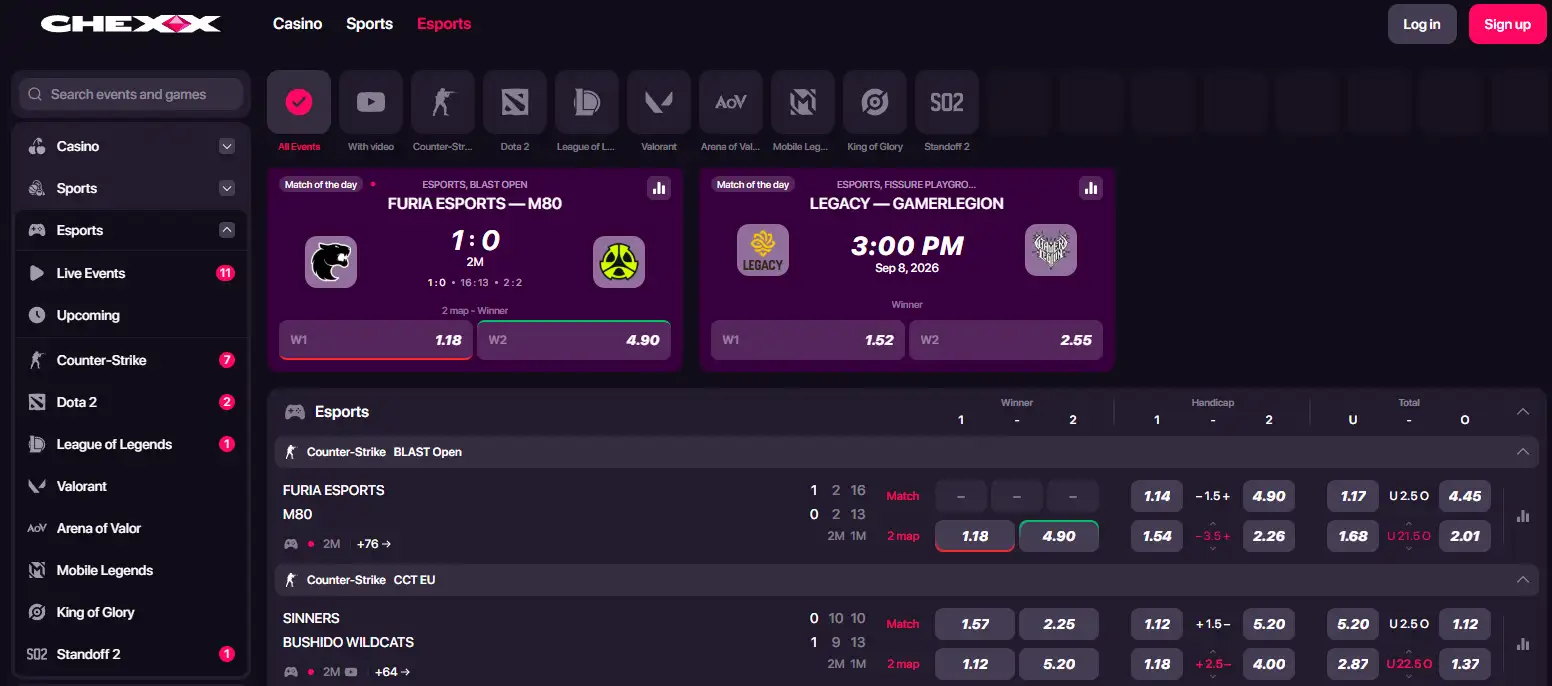Open statistics for FURIA vs M80 card
The image size is (1552, 686).
(659, 187)
